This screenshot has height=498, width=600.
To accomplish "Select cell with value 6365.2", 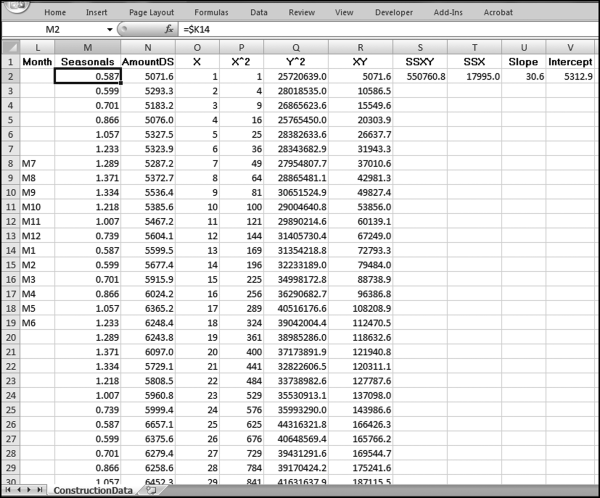I will [x=148, y=309].
